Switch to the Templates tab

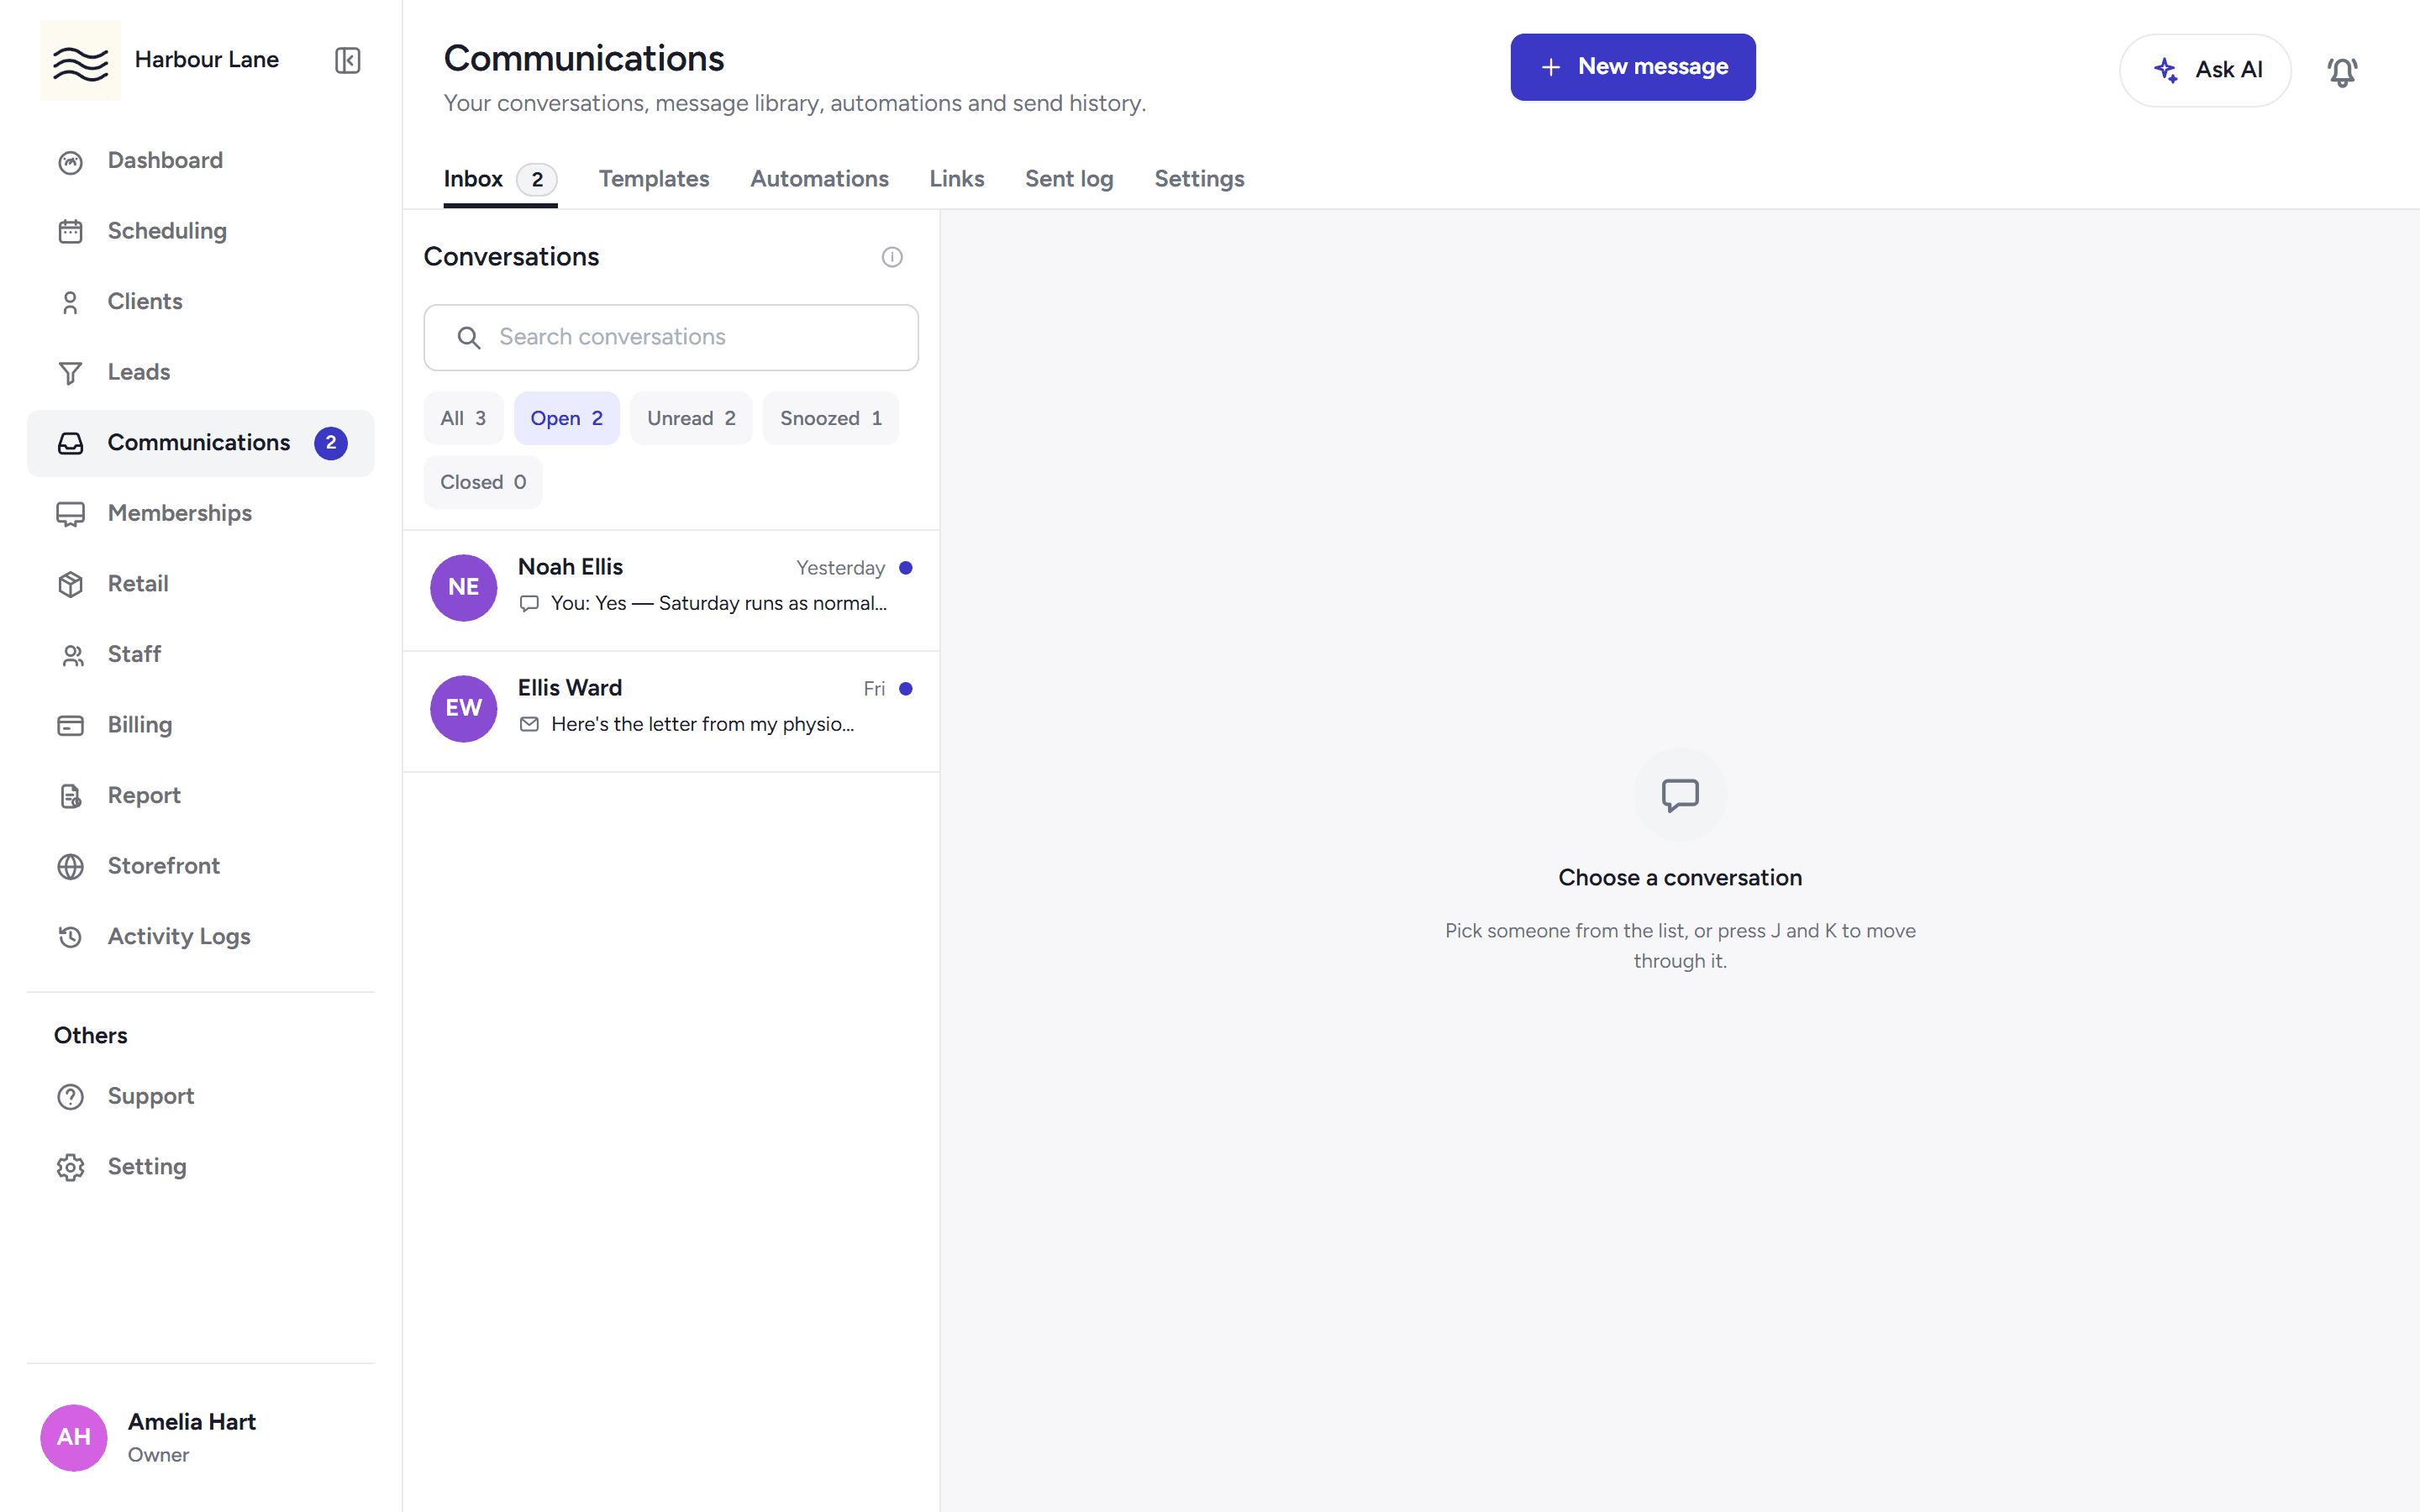[654, 179]
